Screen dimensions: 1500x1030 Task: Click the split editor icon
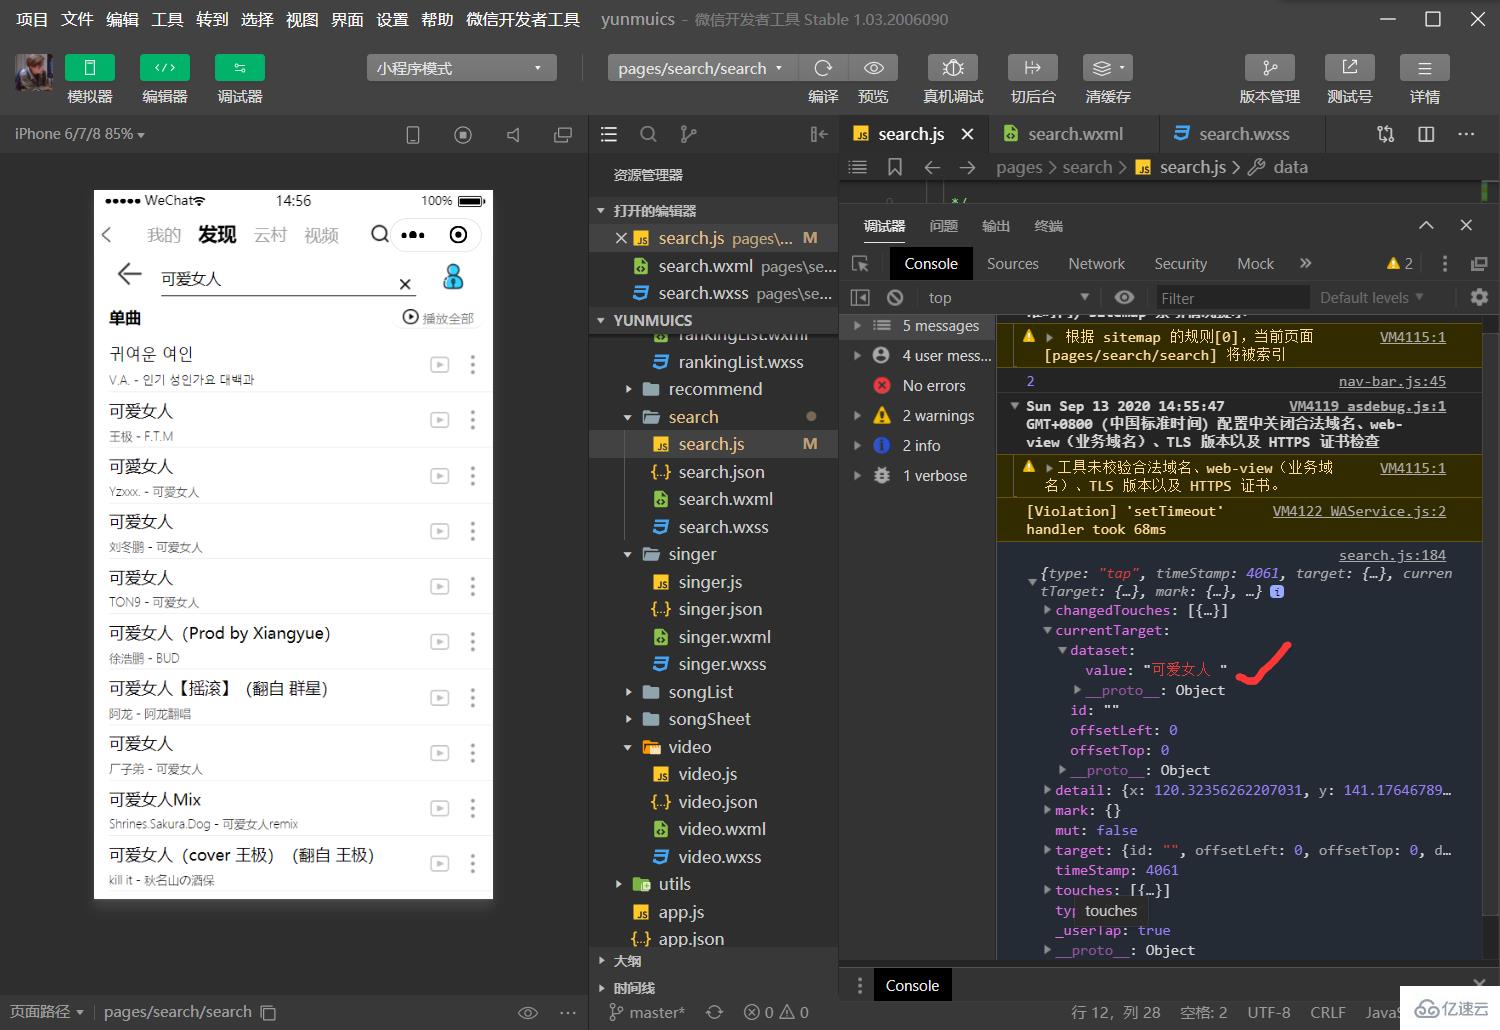(x=1427, y=134)
